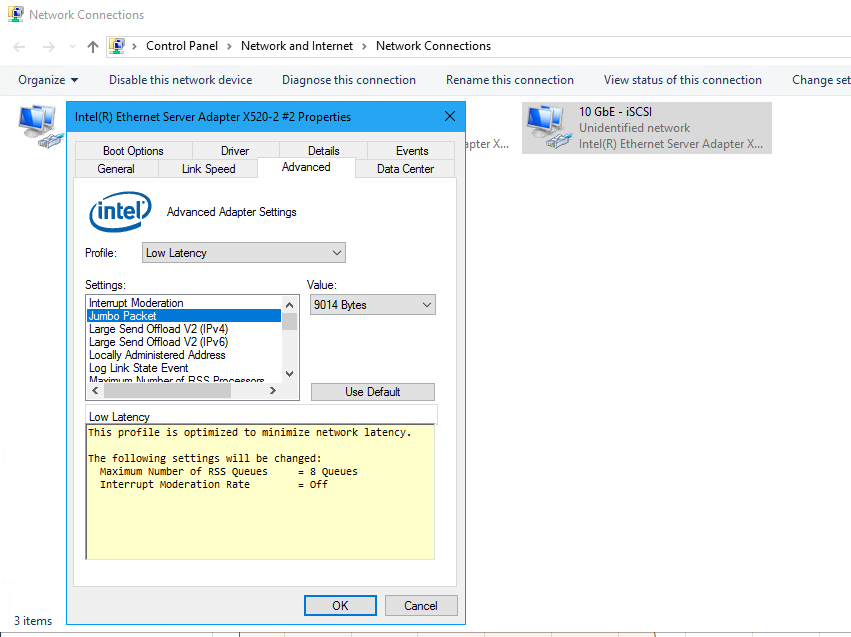
Task: Select the 10 GbE - iSCSI adapter icon
Action: click(x=549, y=128)
